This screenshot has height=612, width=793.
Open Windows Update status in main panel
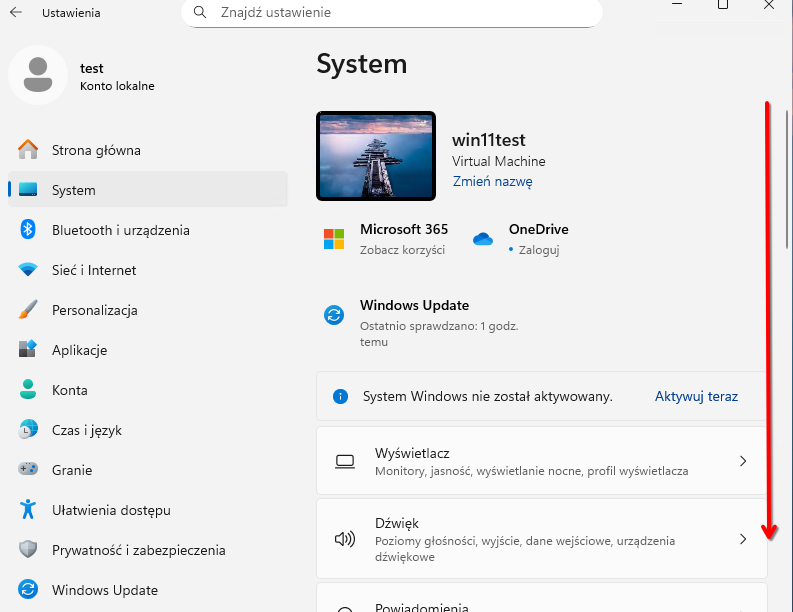pos(421,322)
